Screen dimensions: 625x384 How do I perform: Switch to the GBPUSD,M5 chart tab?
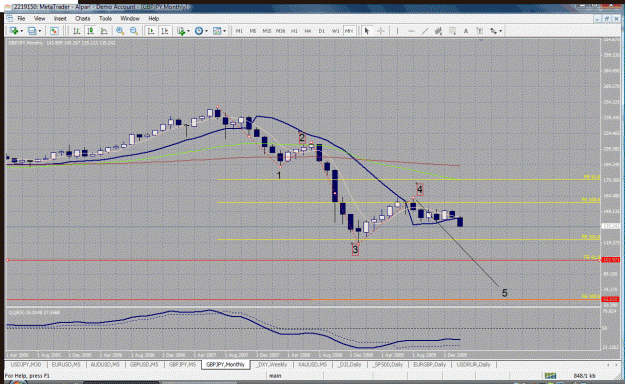click(x=144, y=364)
